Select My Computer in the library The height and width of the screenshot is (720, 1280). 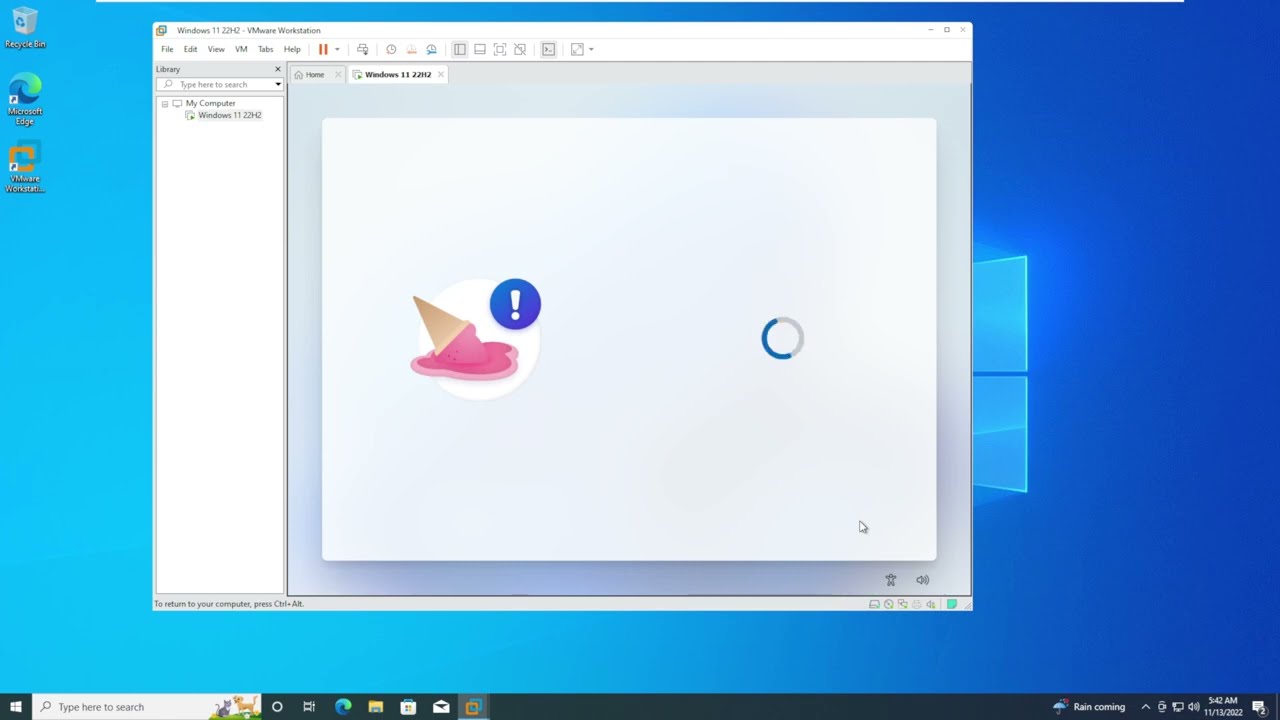click(210, 103)
